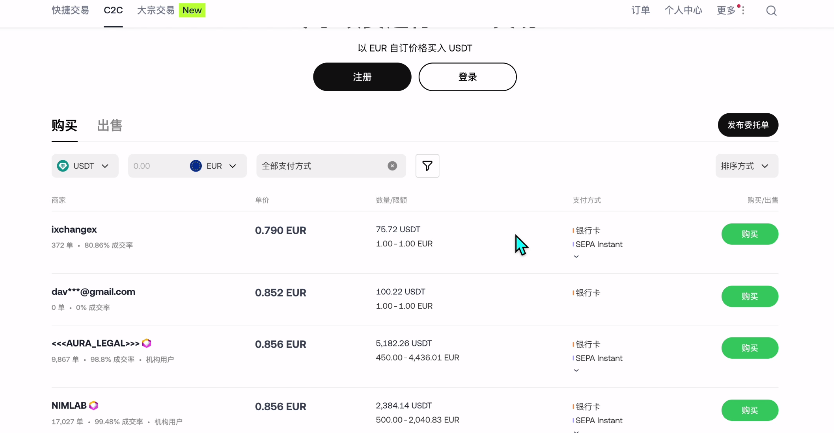Click the USDT coin icon

click(x=63, y=166)
